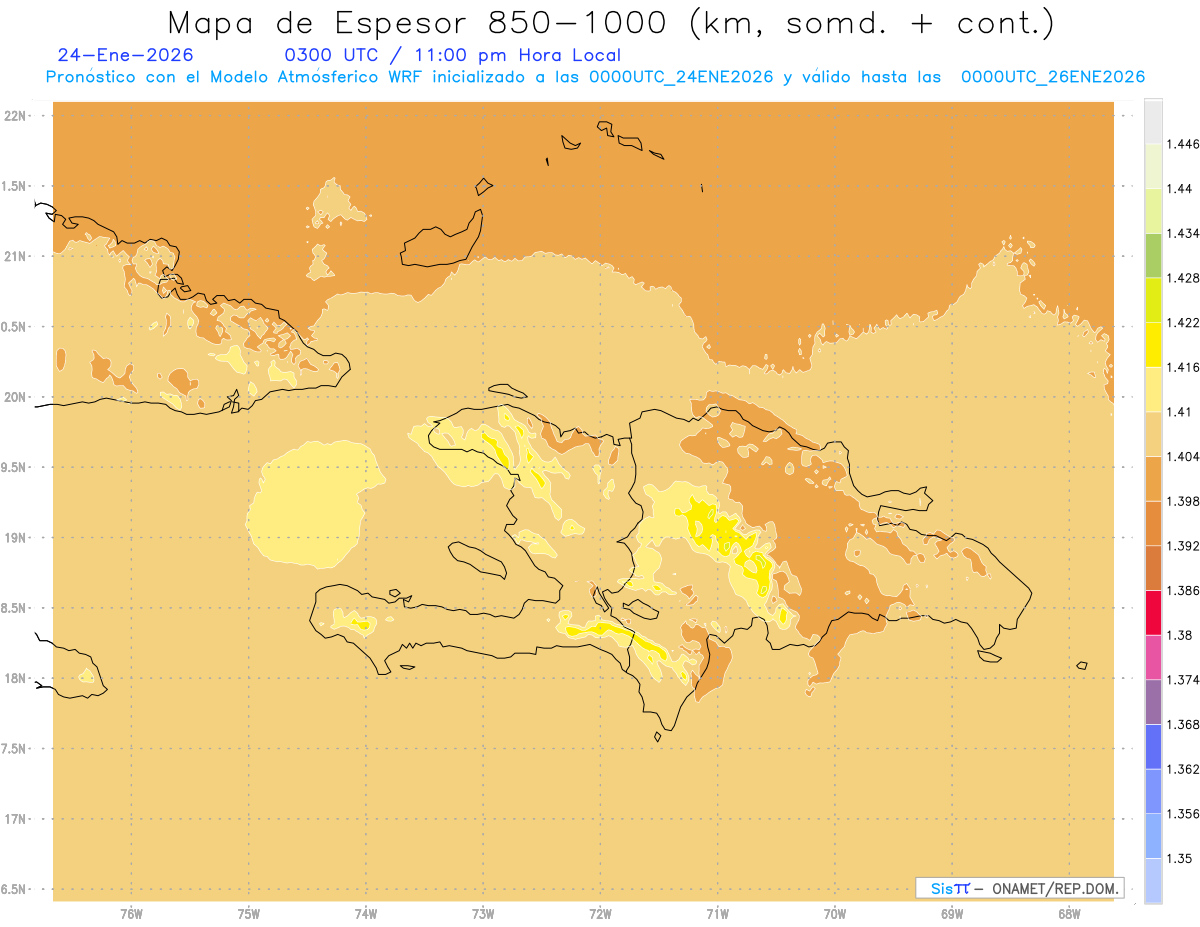Image resolution: width=1200 pixels, height=927 pixels.
Task: Click the legend value 1.422
Action: (1183, 323)
